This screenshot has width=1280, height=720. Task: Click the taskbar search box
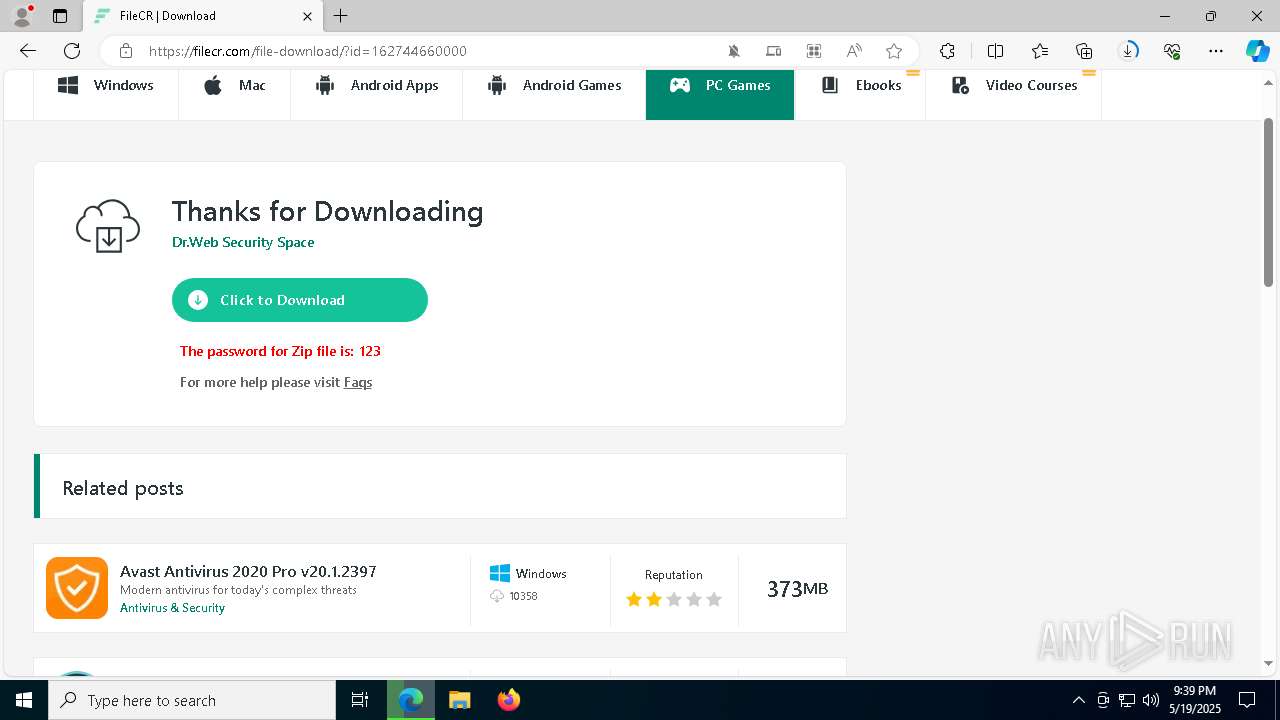192,700
